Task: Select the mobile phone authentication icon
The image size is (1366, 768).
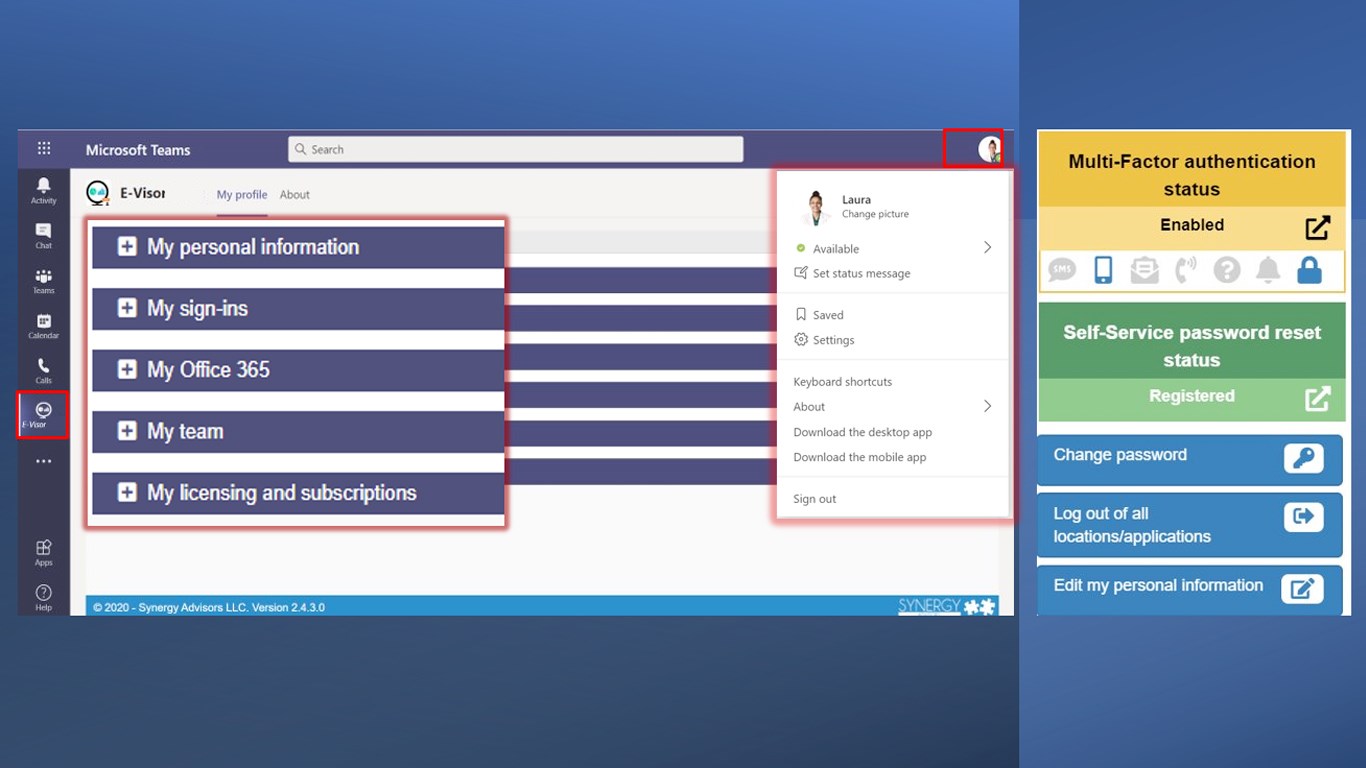Action: [x=1103, y=270]
